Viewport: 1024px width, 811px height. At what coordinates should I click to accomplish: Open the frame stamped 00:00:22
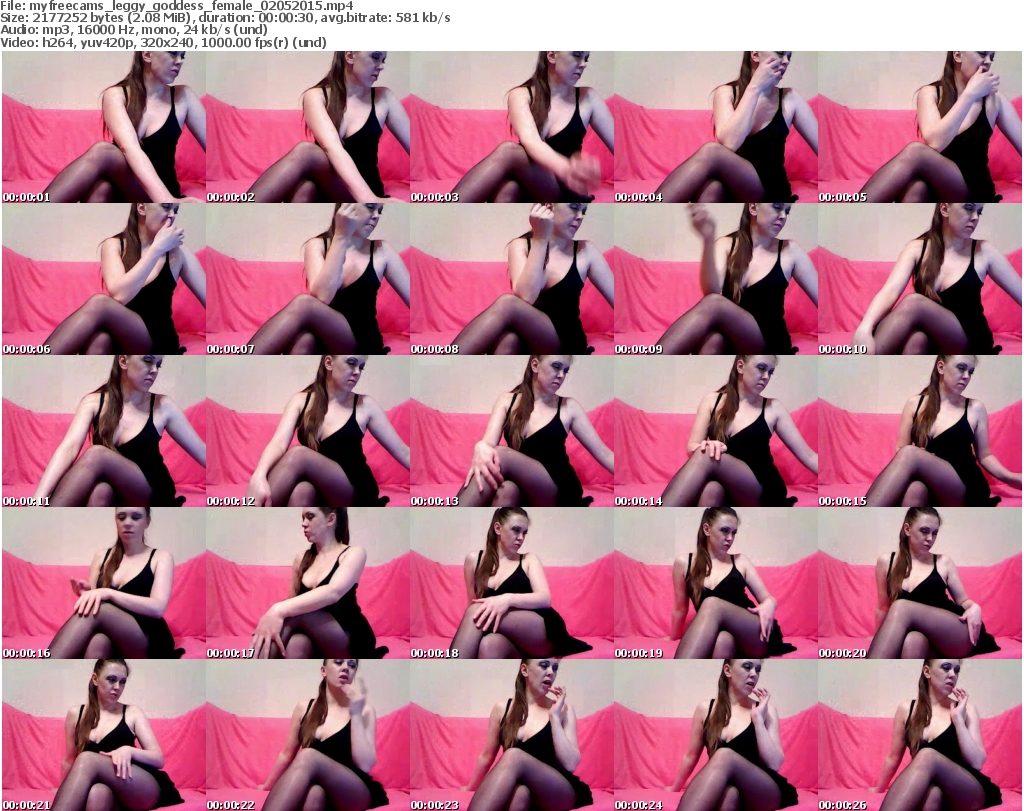(x=308, y=735)
